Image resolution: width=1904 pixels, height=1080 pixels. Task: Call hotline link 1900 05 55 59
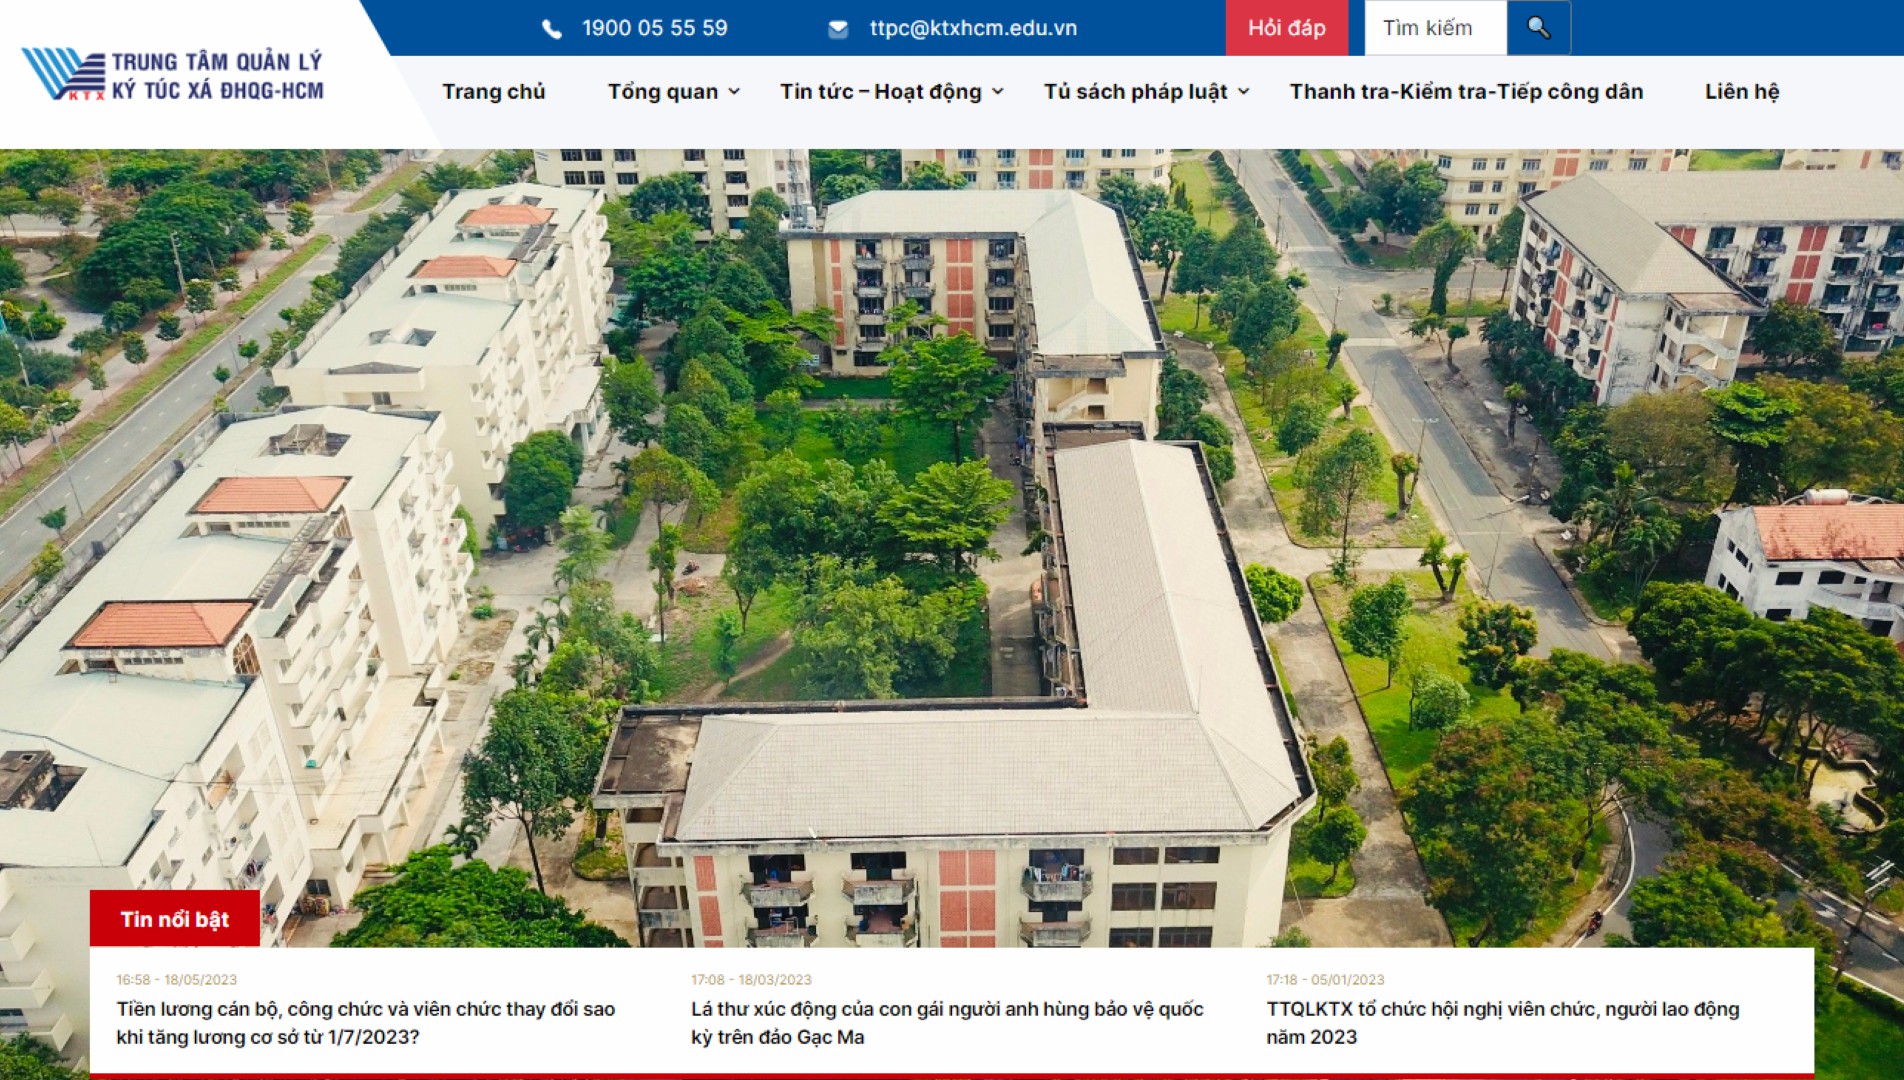tap(655, 28)
